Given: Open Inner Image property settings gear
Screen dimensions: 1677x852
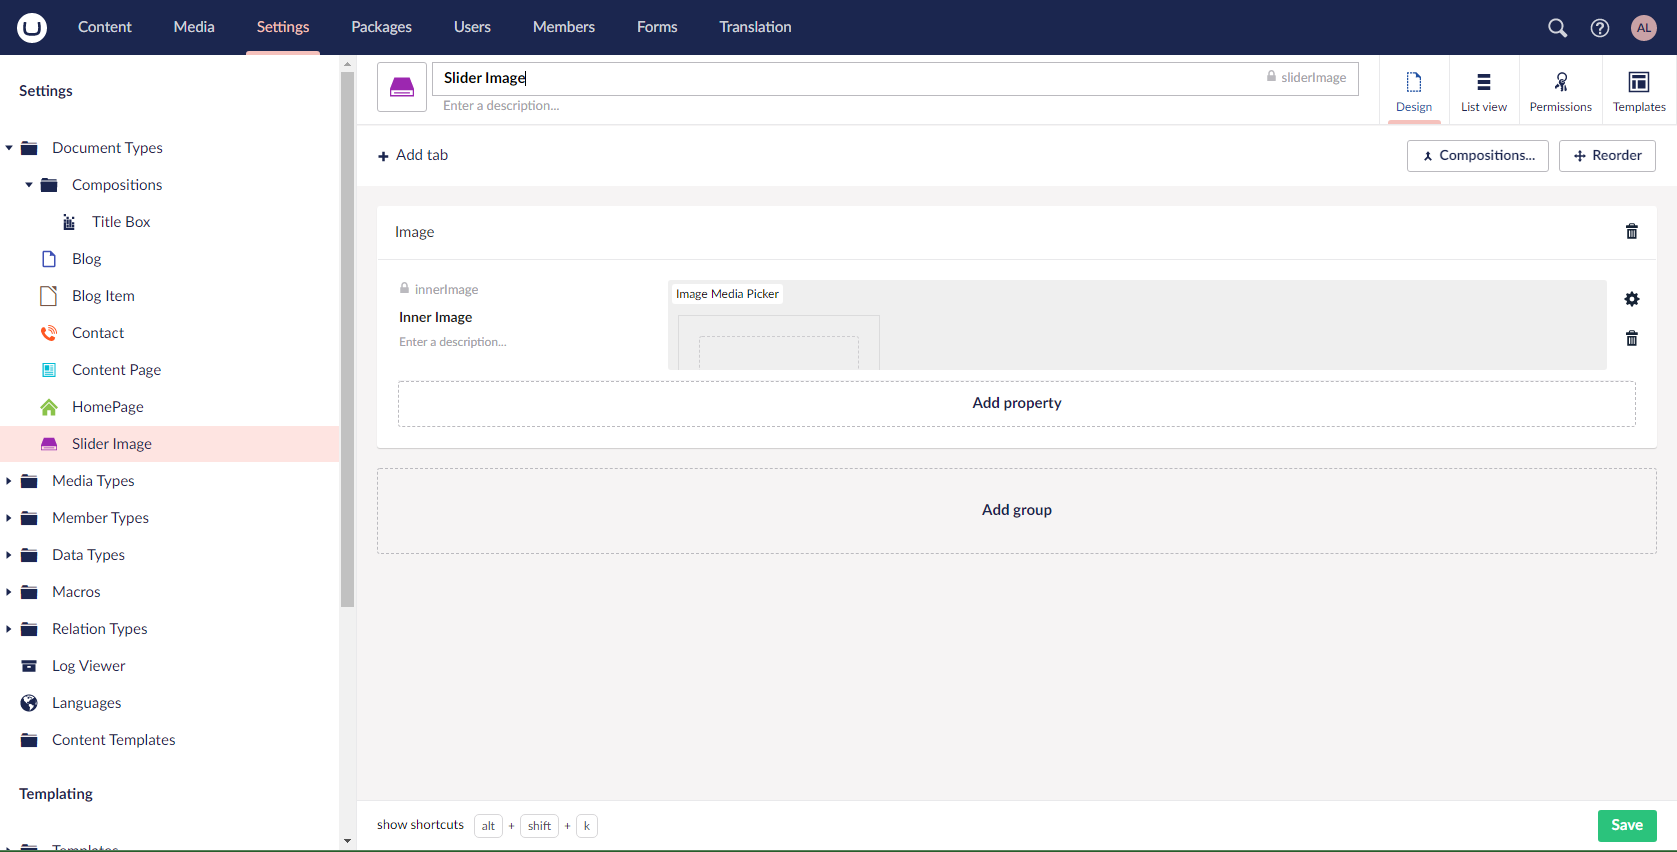Looking at the screenshot, I should coord(1631,299).
